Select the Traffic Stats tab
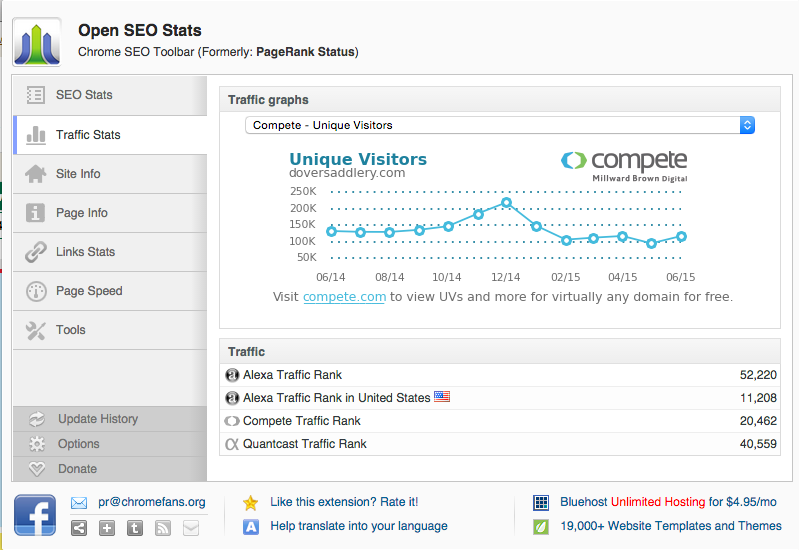 pyautogui.click(x=110, y=135)
